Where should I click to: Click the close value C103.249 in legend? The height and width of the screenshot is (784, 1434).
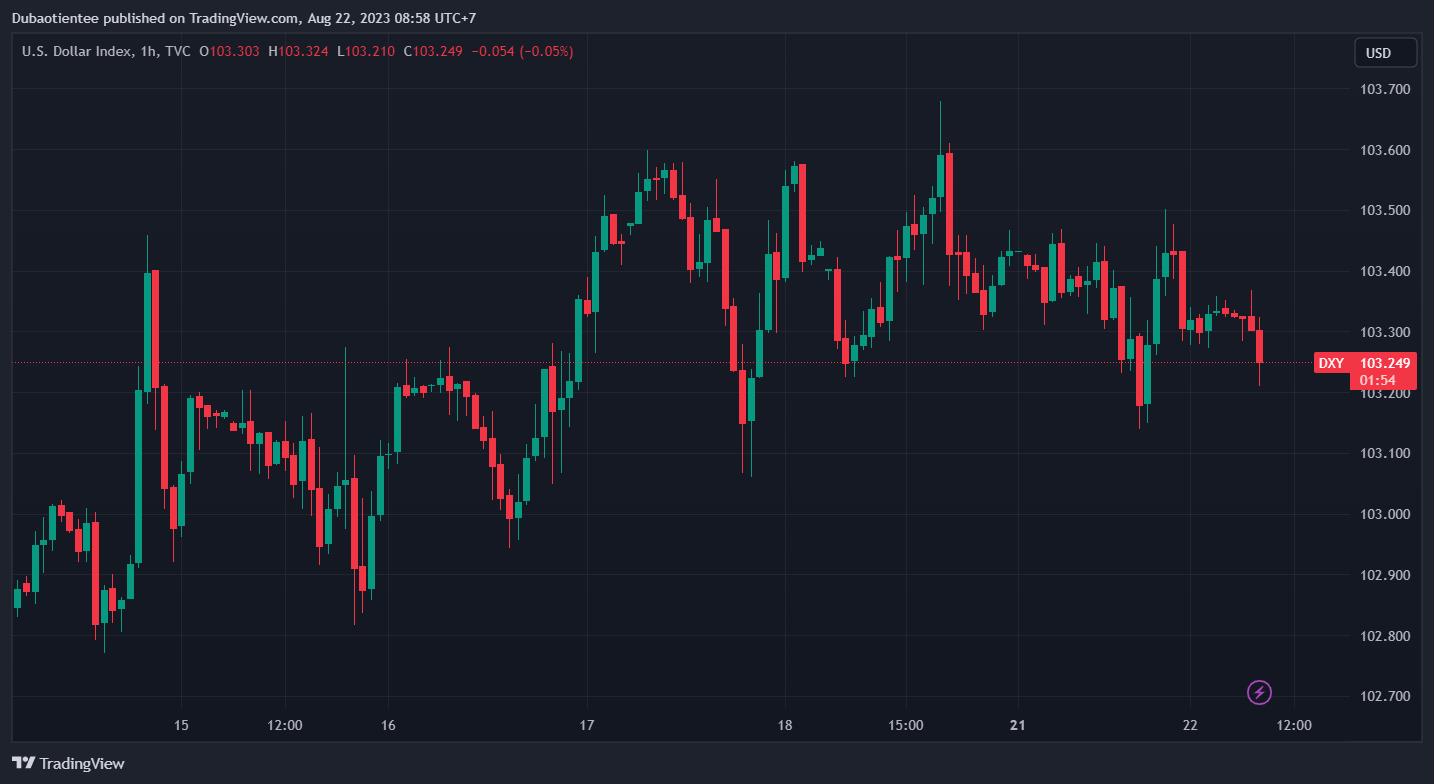click(x=433, y=51)
